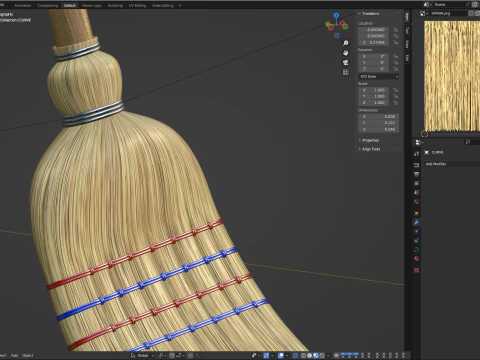This screenshot has height=360, width=480.
Task: Open the Output properties tab icon
Action: [x=416, y=174]
